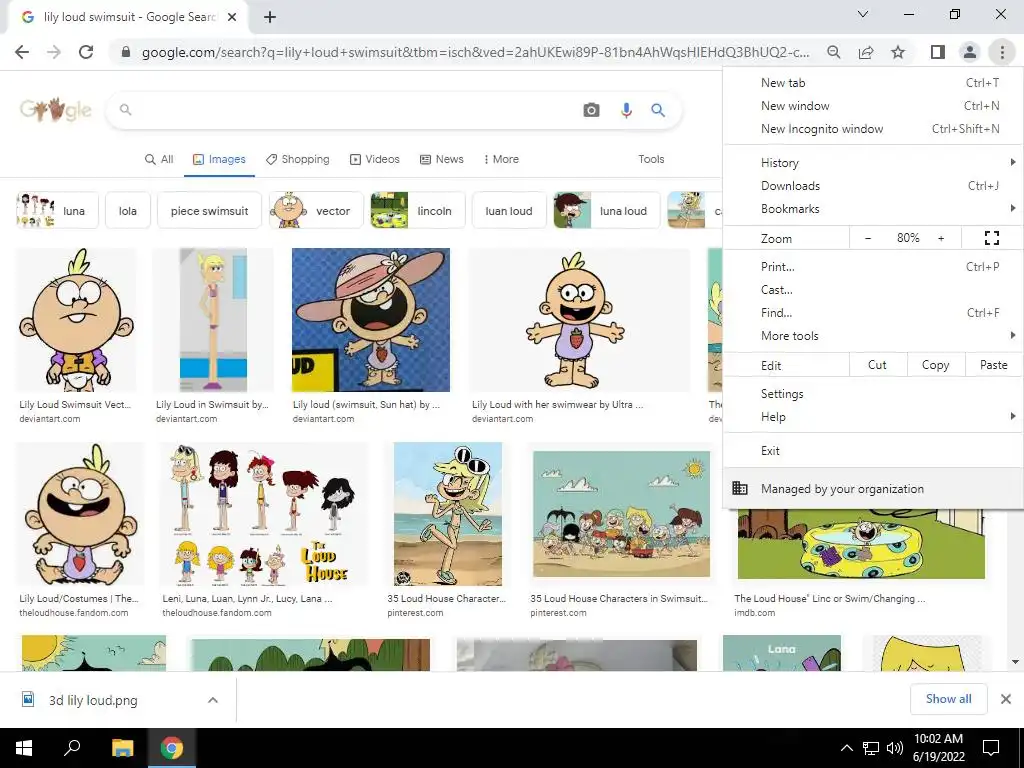
Task: Close the downloads bar
Action: pos(1006,699)
